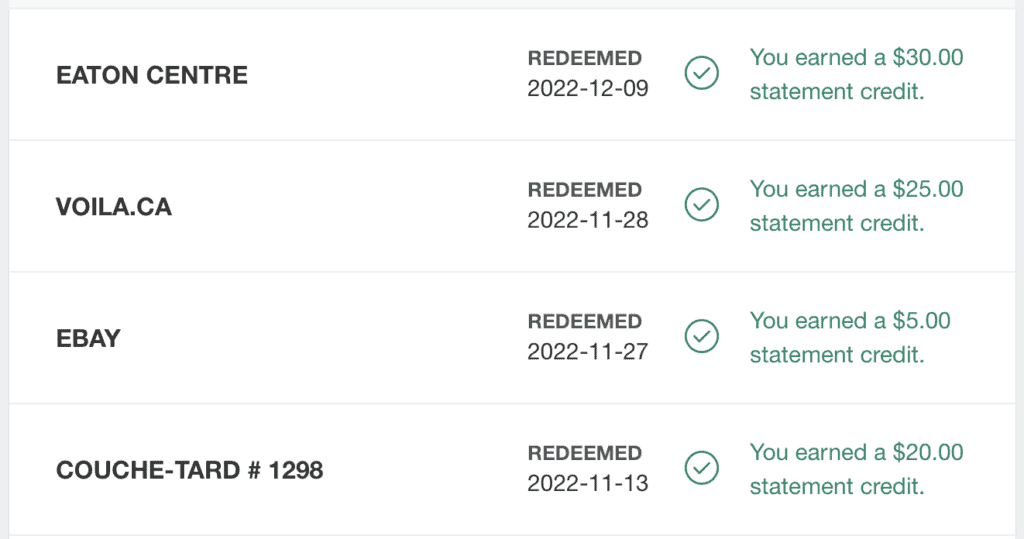Click the redeemed date 2022-11-13

click(588, 484)
